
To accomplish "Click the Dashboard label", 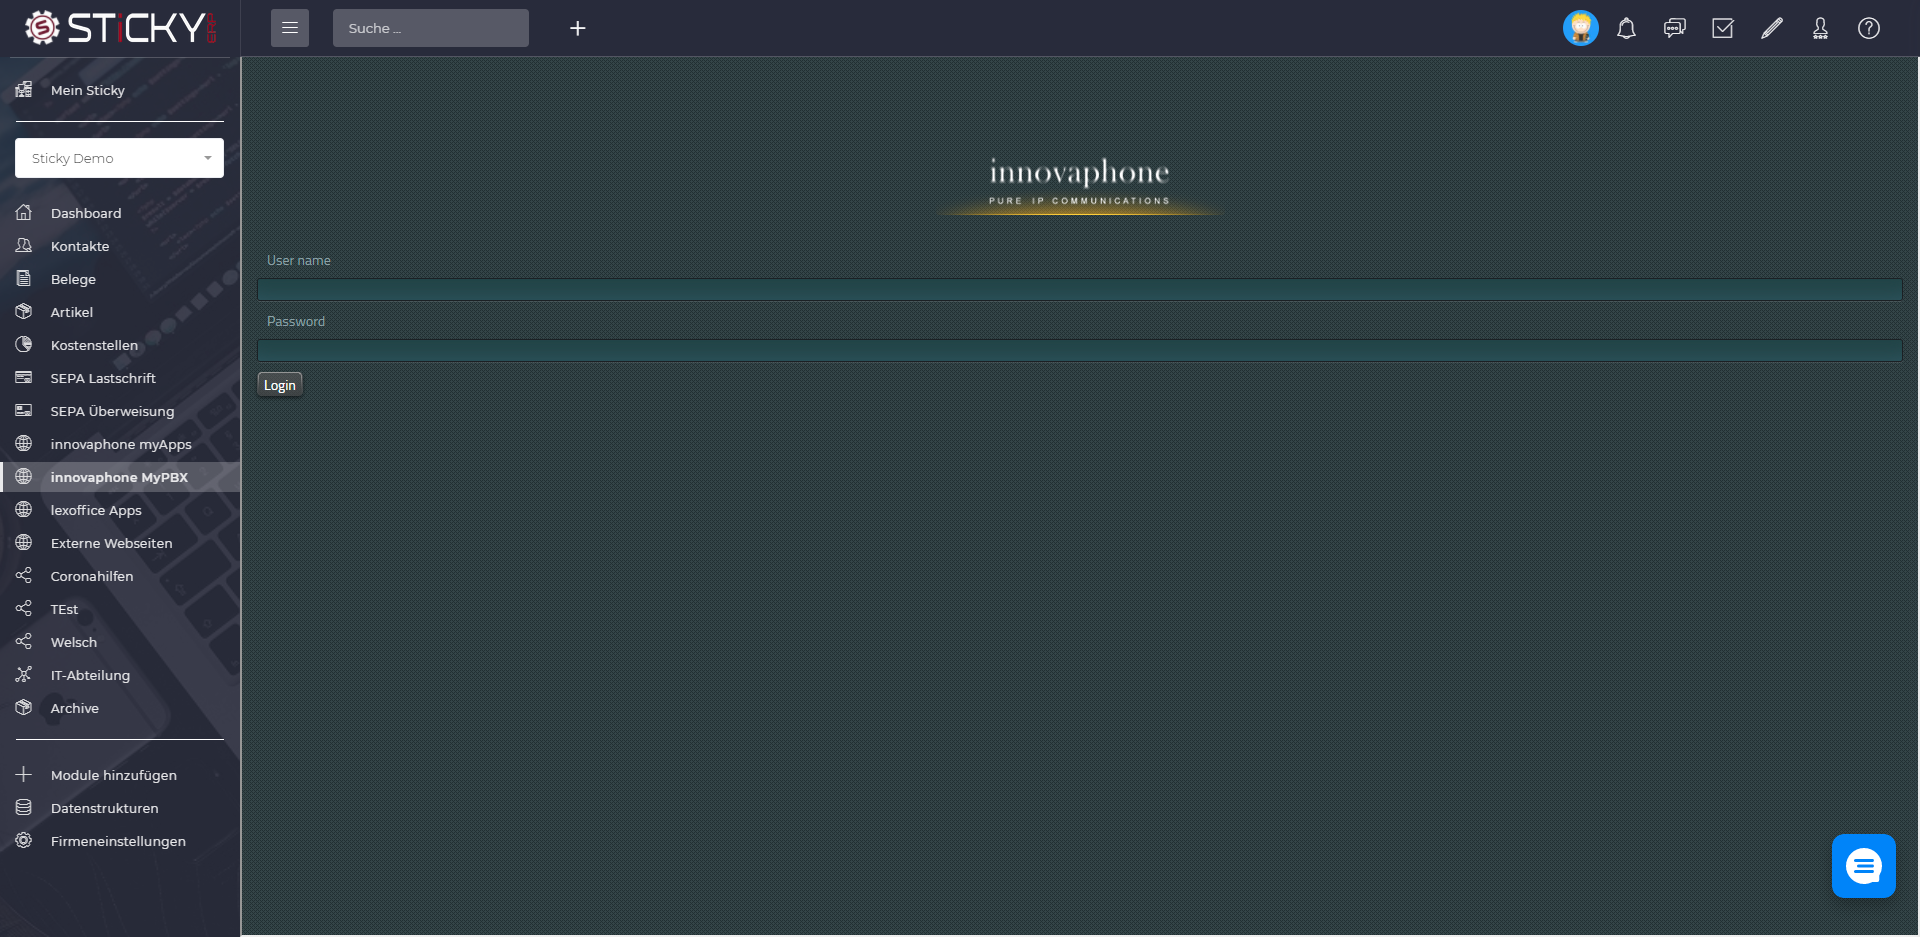I will pyautogui.click(x=86, y=213).
